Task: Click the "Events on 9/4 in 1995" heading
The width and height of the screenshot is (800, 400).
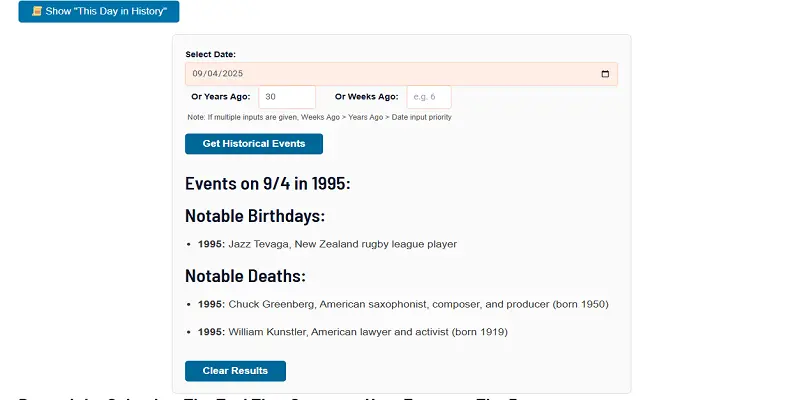Action: click(x=268, y=184)
